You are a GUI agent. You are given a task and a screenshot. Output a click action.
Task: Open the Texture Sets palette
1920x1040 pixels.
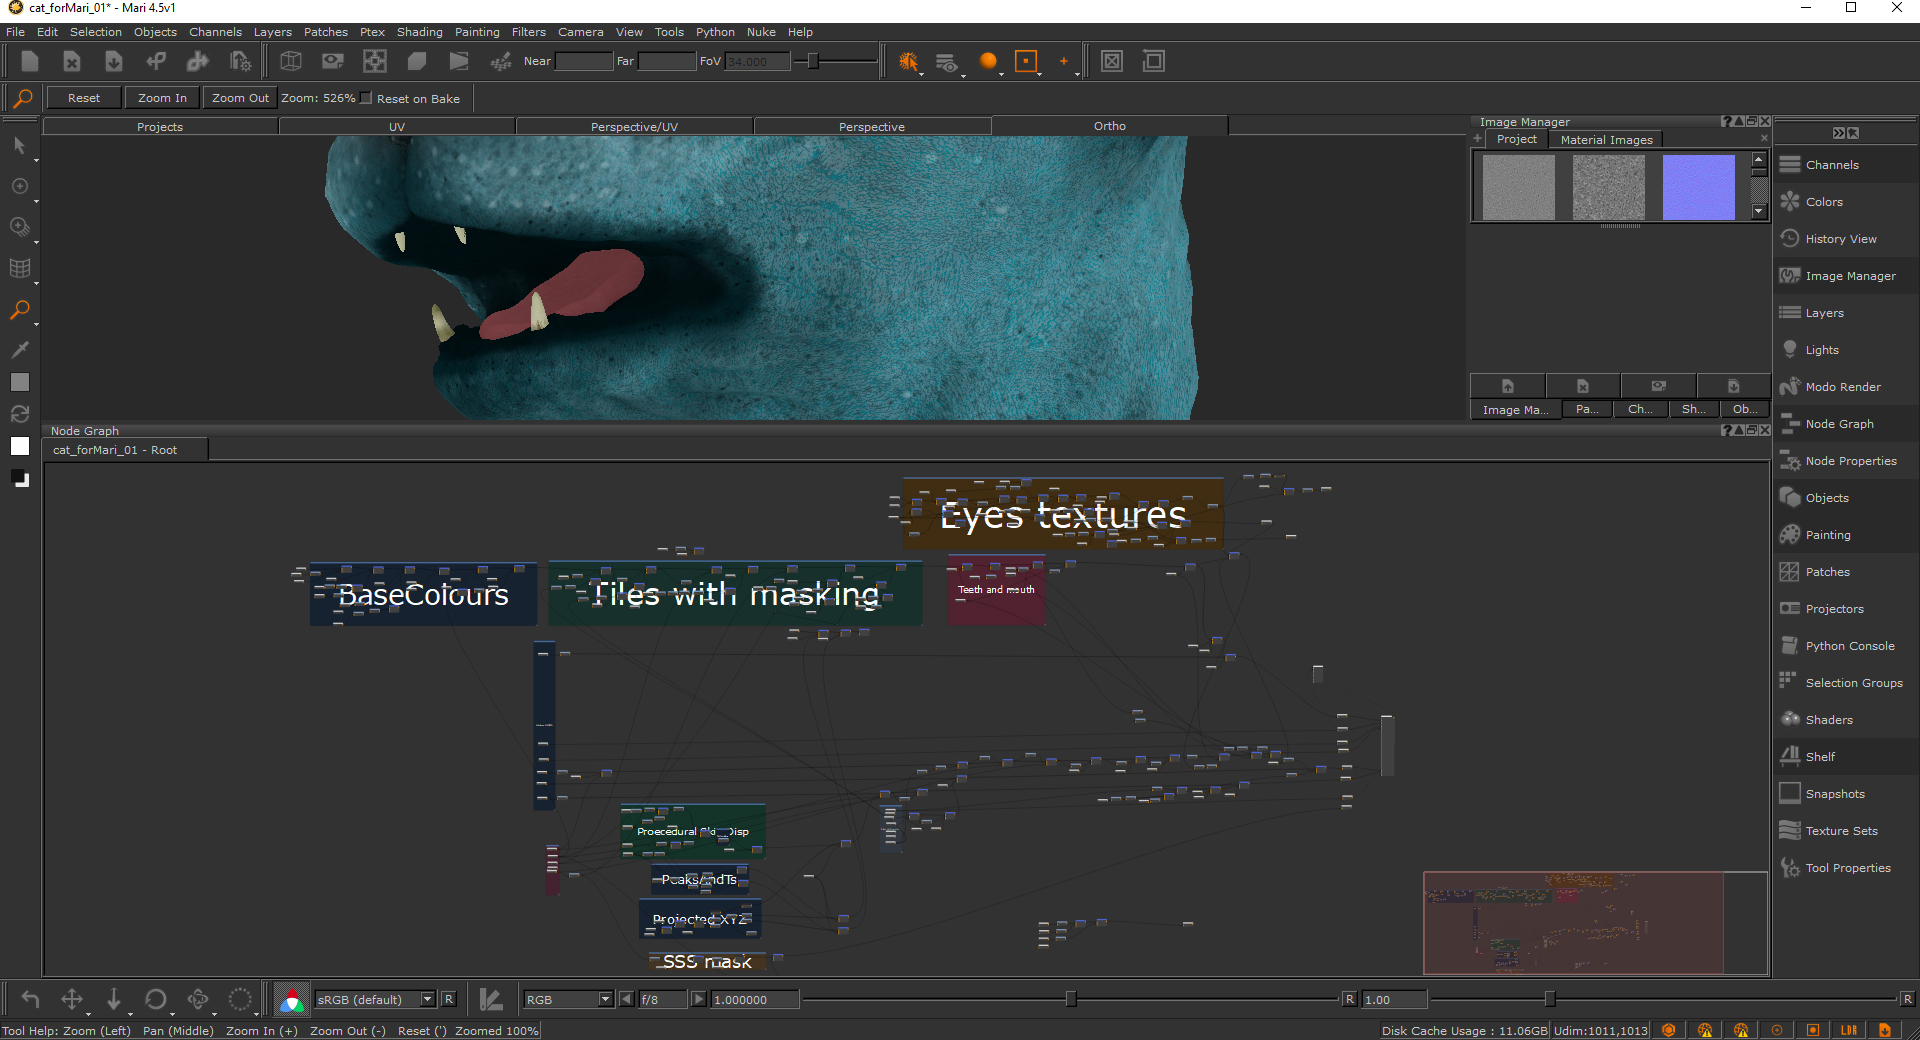1841,831
